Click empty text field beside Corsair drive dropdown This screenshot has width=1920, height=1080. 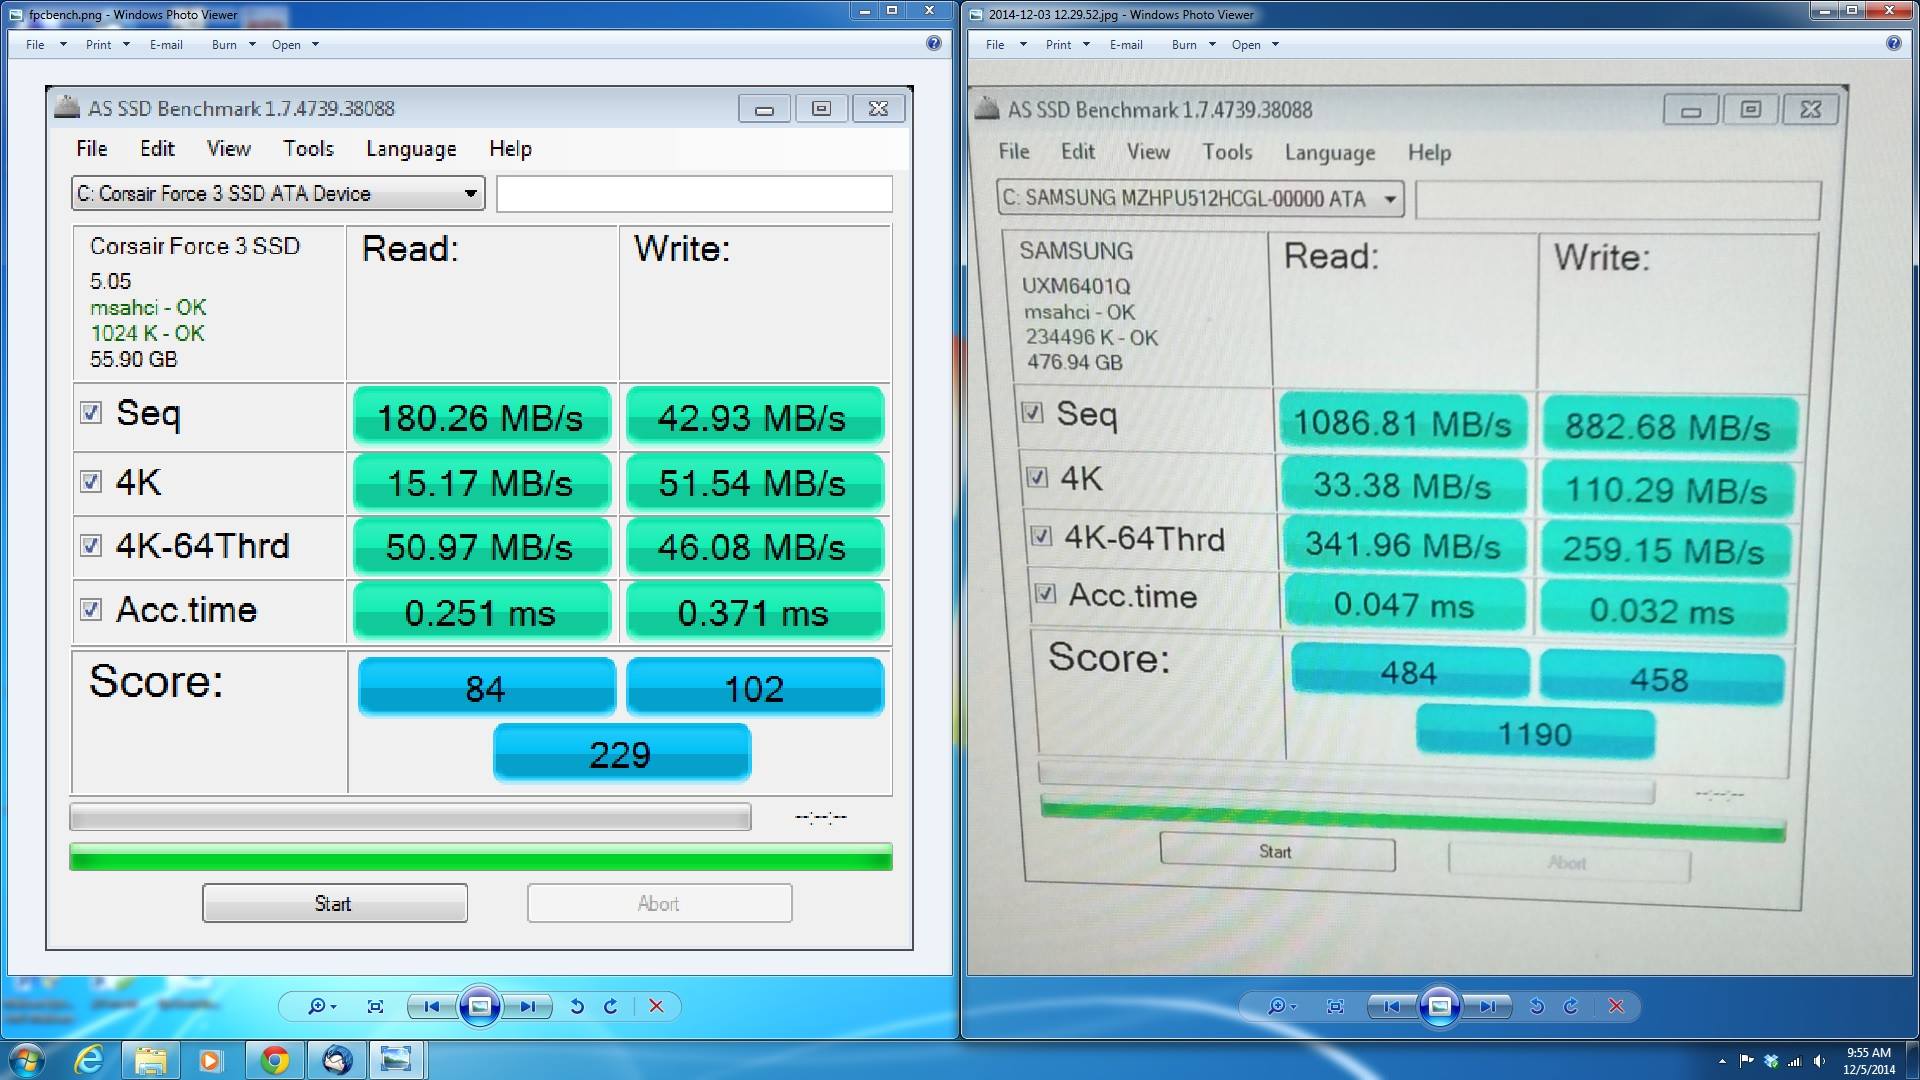coord(694,193)
